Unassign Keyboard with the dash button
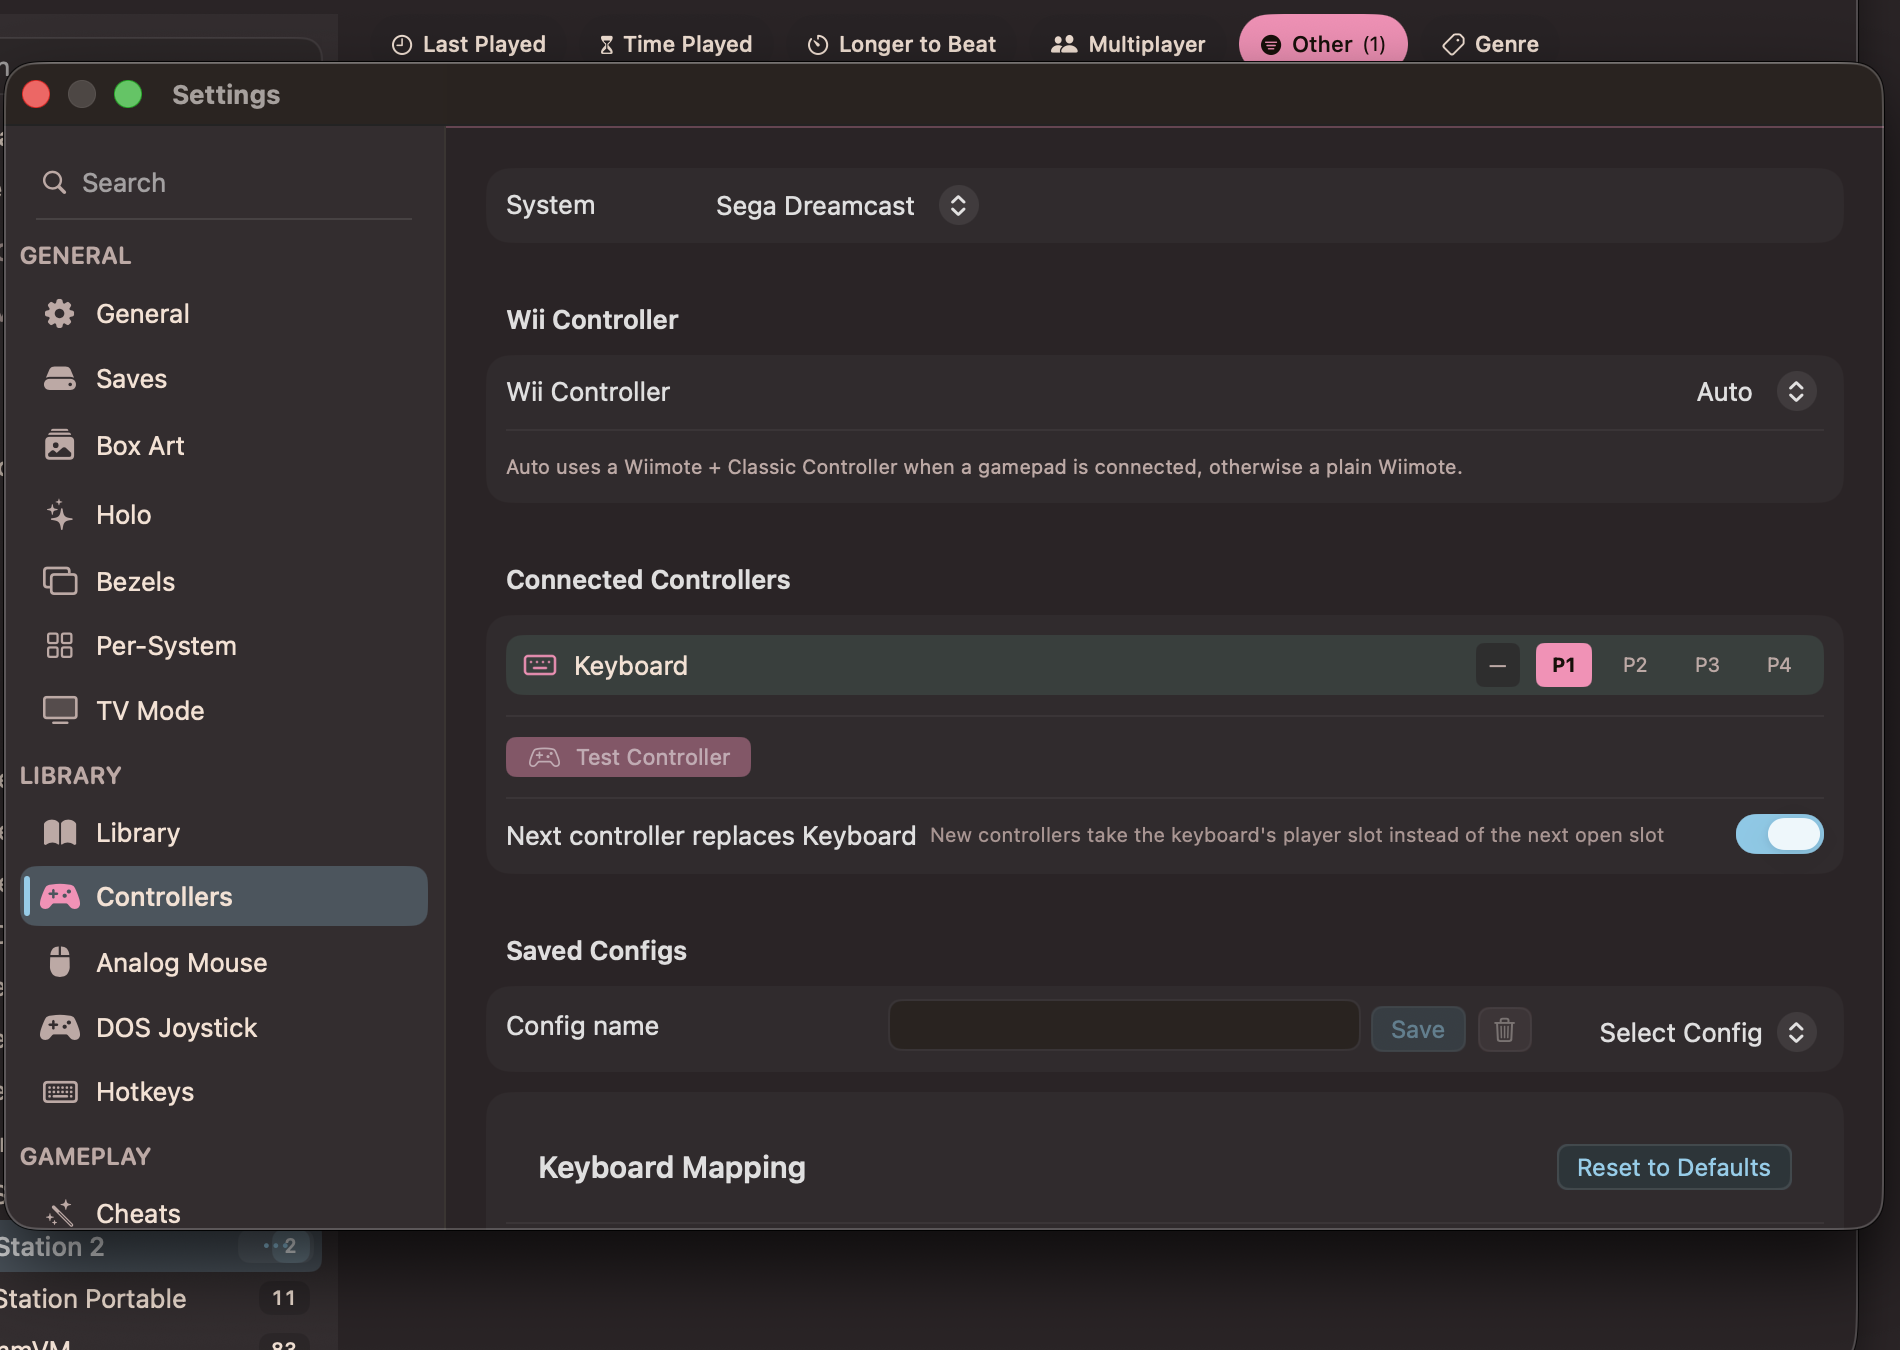Image resolution: width=1900 pixels, height=1350 pixels. [x=1497, y=665]
